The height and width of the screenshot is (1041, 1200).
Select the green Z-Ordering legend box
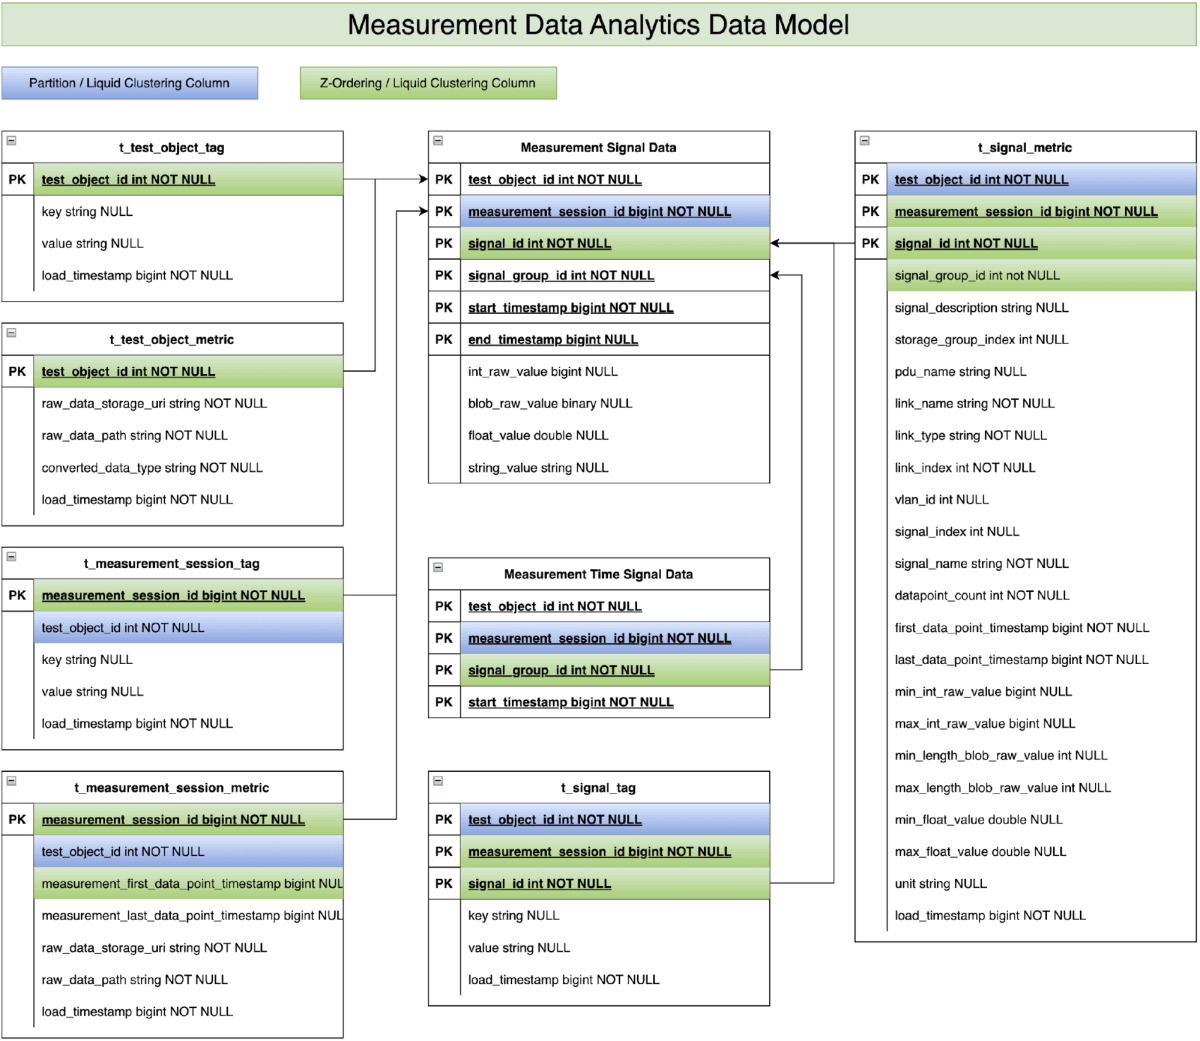pos(428,83)
